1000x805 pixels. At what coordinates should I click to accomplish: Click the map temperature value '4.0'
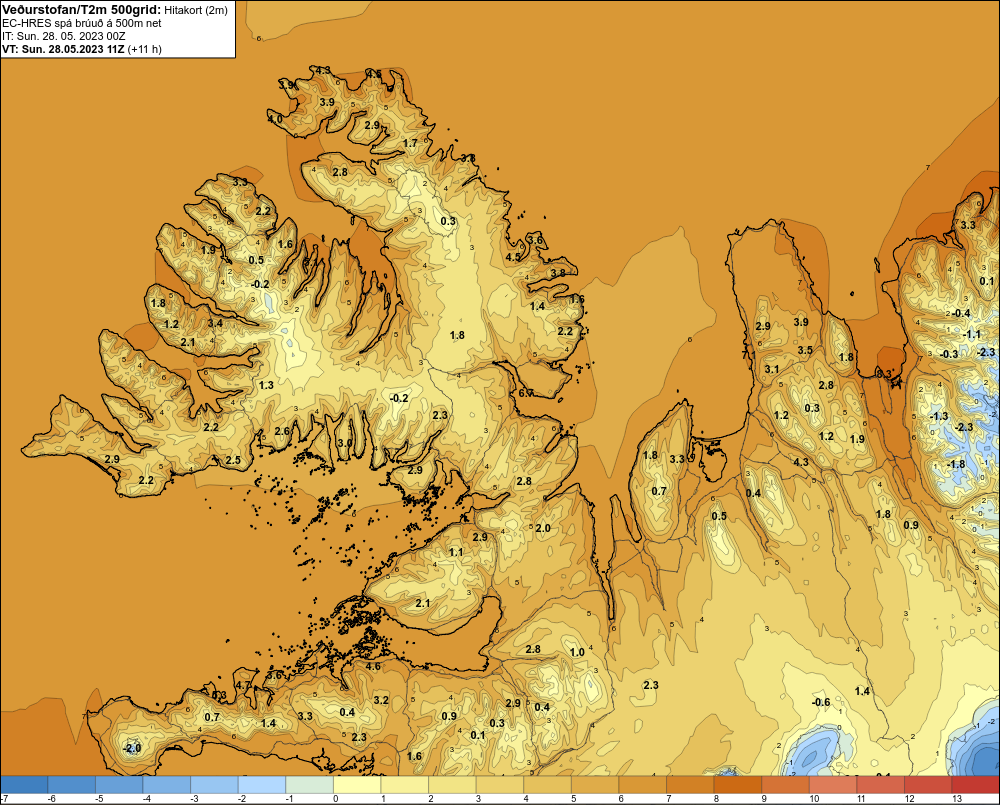click(x=275, y=119)
